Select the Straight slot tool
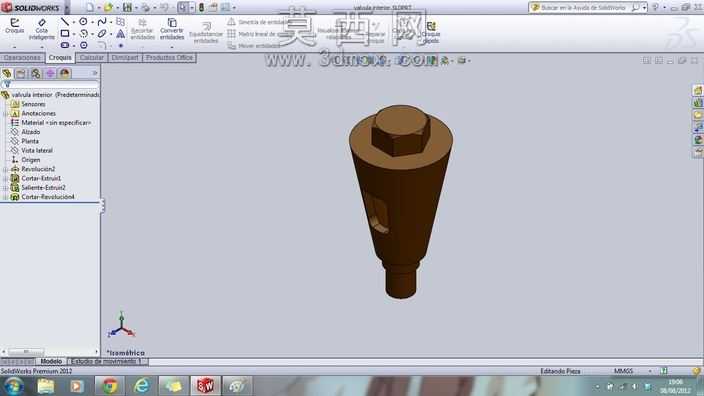This screenshot has width=704, height=396. [x=65, y=45]
